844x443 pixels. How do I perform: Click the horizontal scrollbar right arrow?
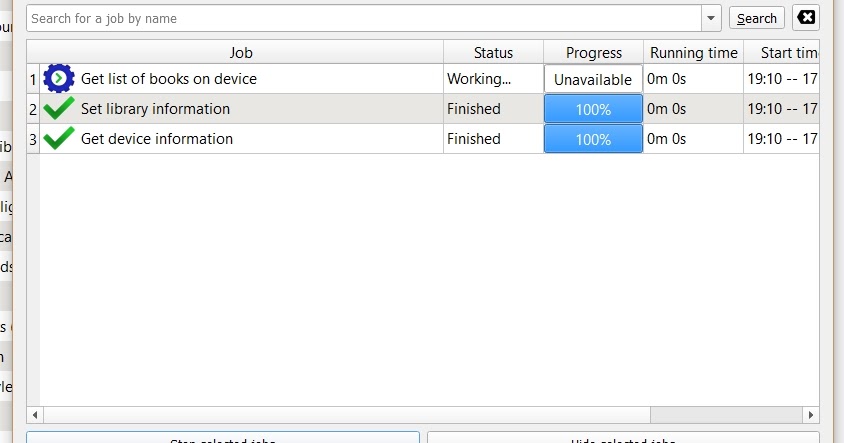click(x=811, y=414)
